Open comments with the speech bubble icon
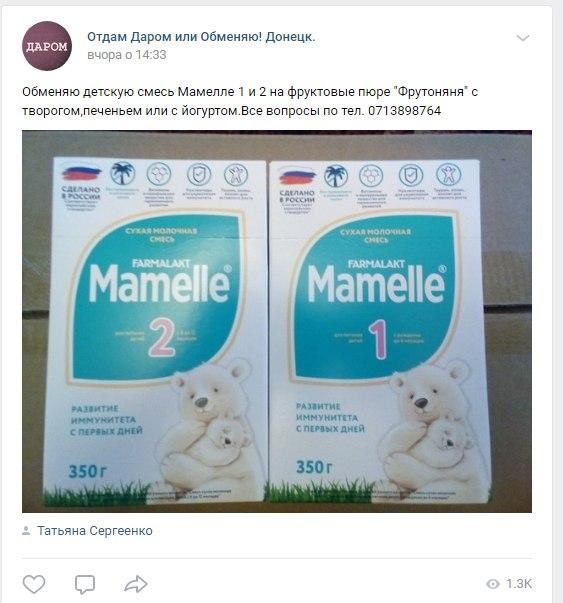Image resolution: width=563 pixels, height=603 pixels. click(85, 584)
